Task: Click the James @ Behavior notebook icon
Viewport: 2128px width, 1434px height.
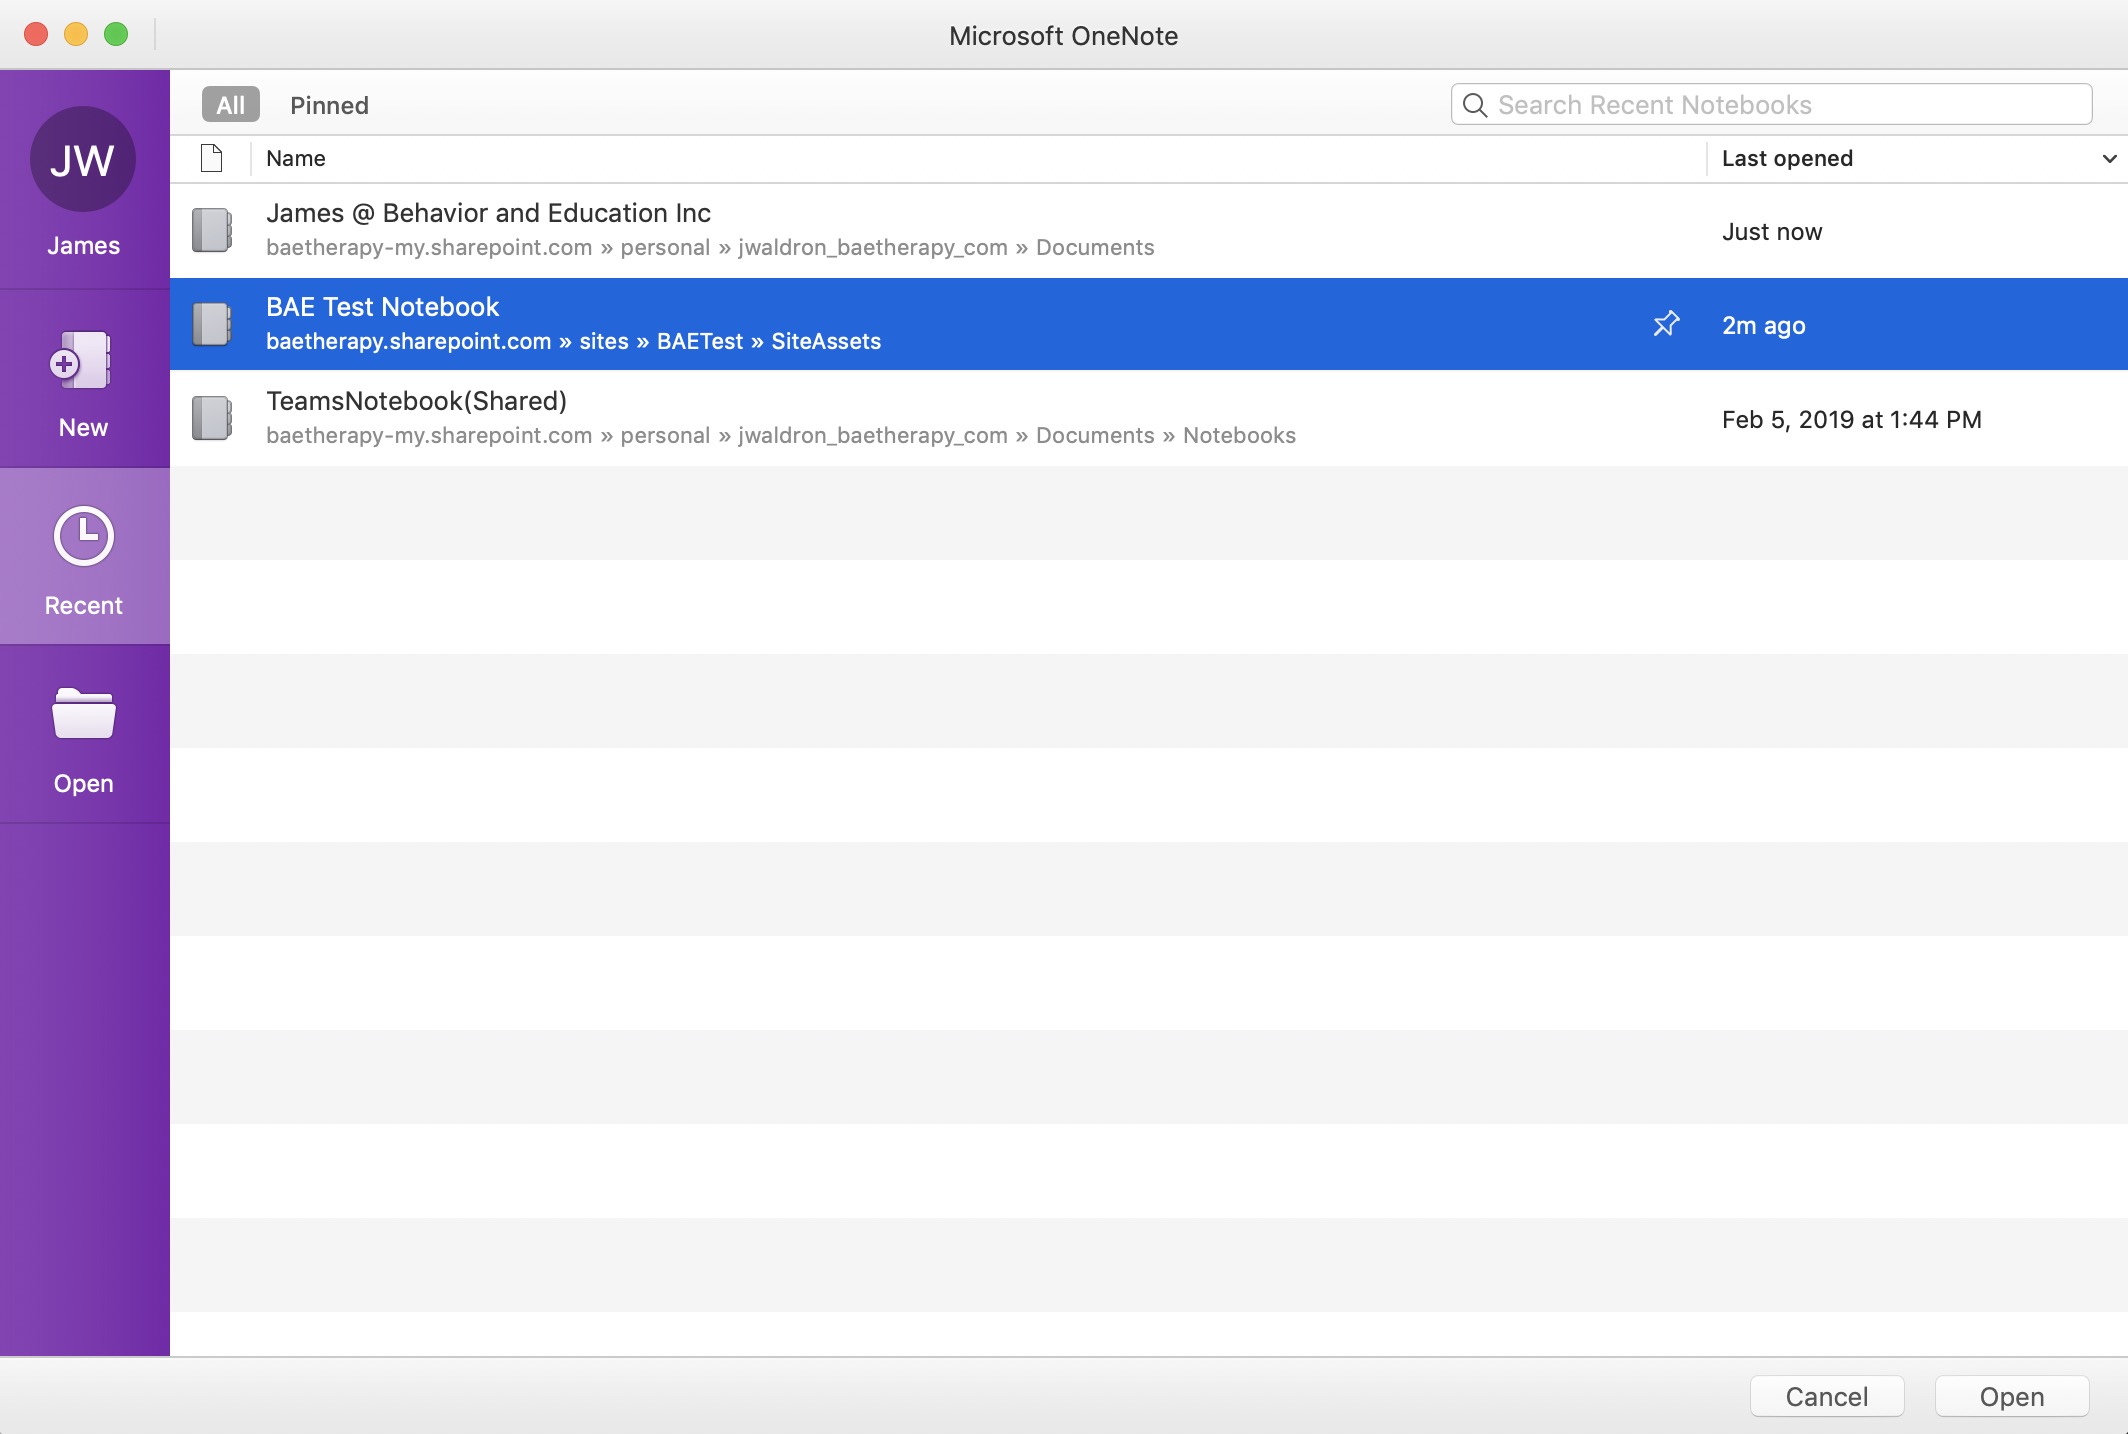Action: tap(212, 230)
